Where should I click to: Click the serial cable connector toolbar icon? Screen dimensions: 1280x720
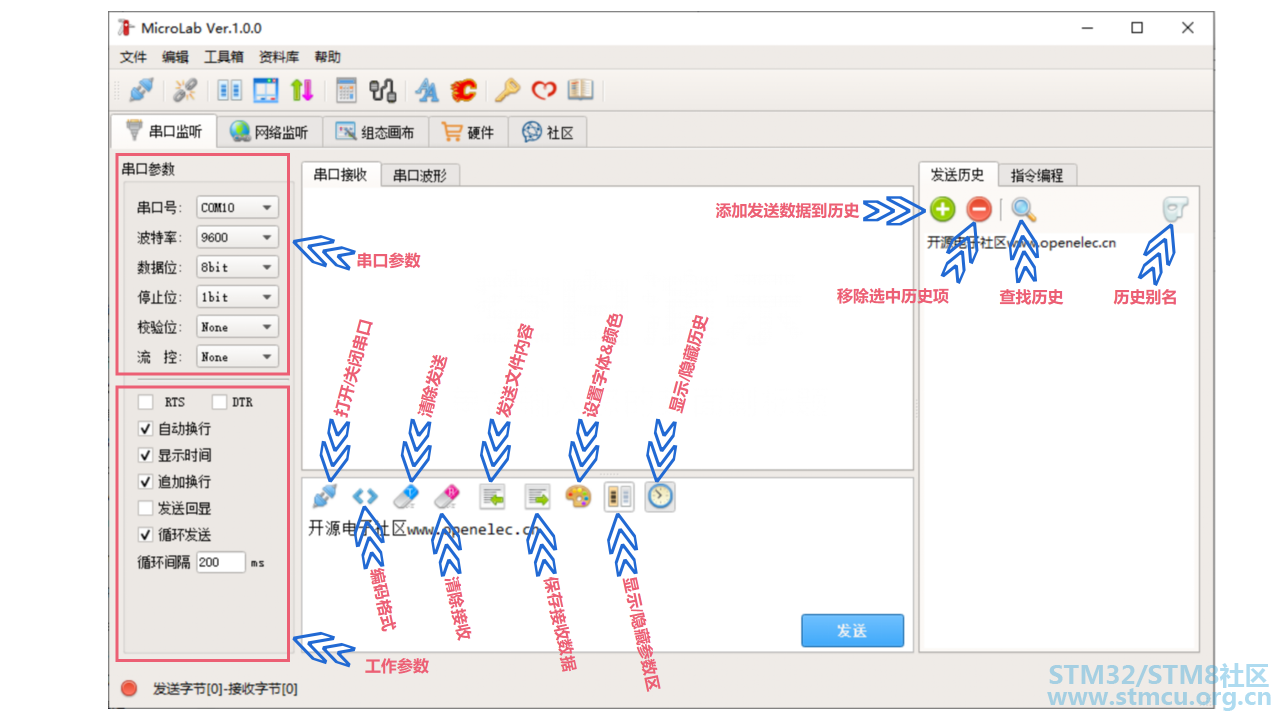382,90
